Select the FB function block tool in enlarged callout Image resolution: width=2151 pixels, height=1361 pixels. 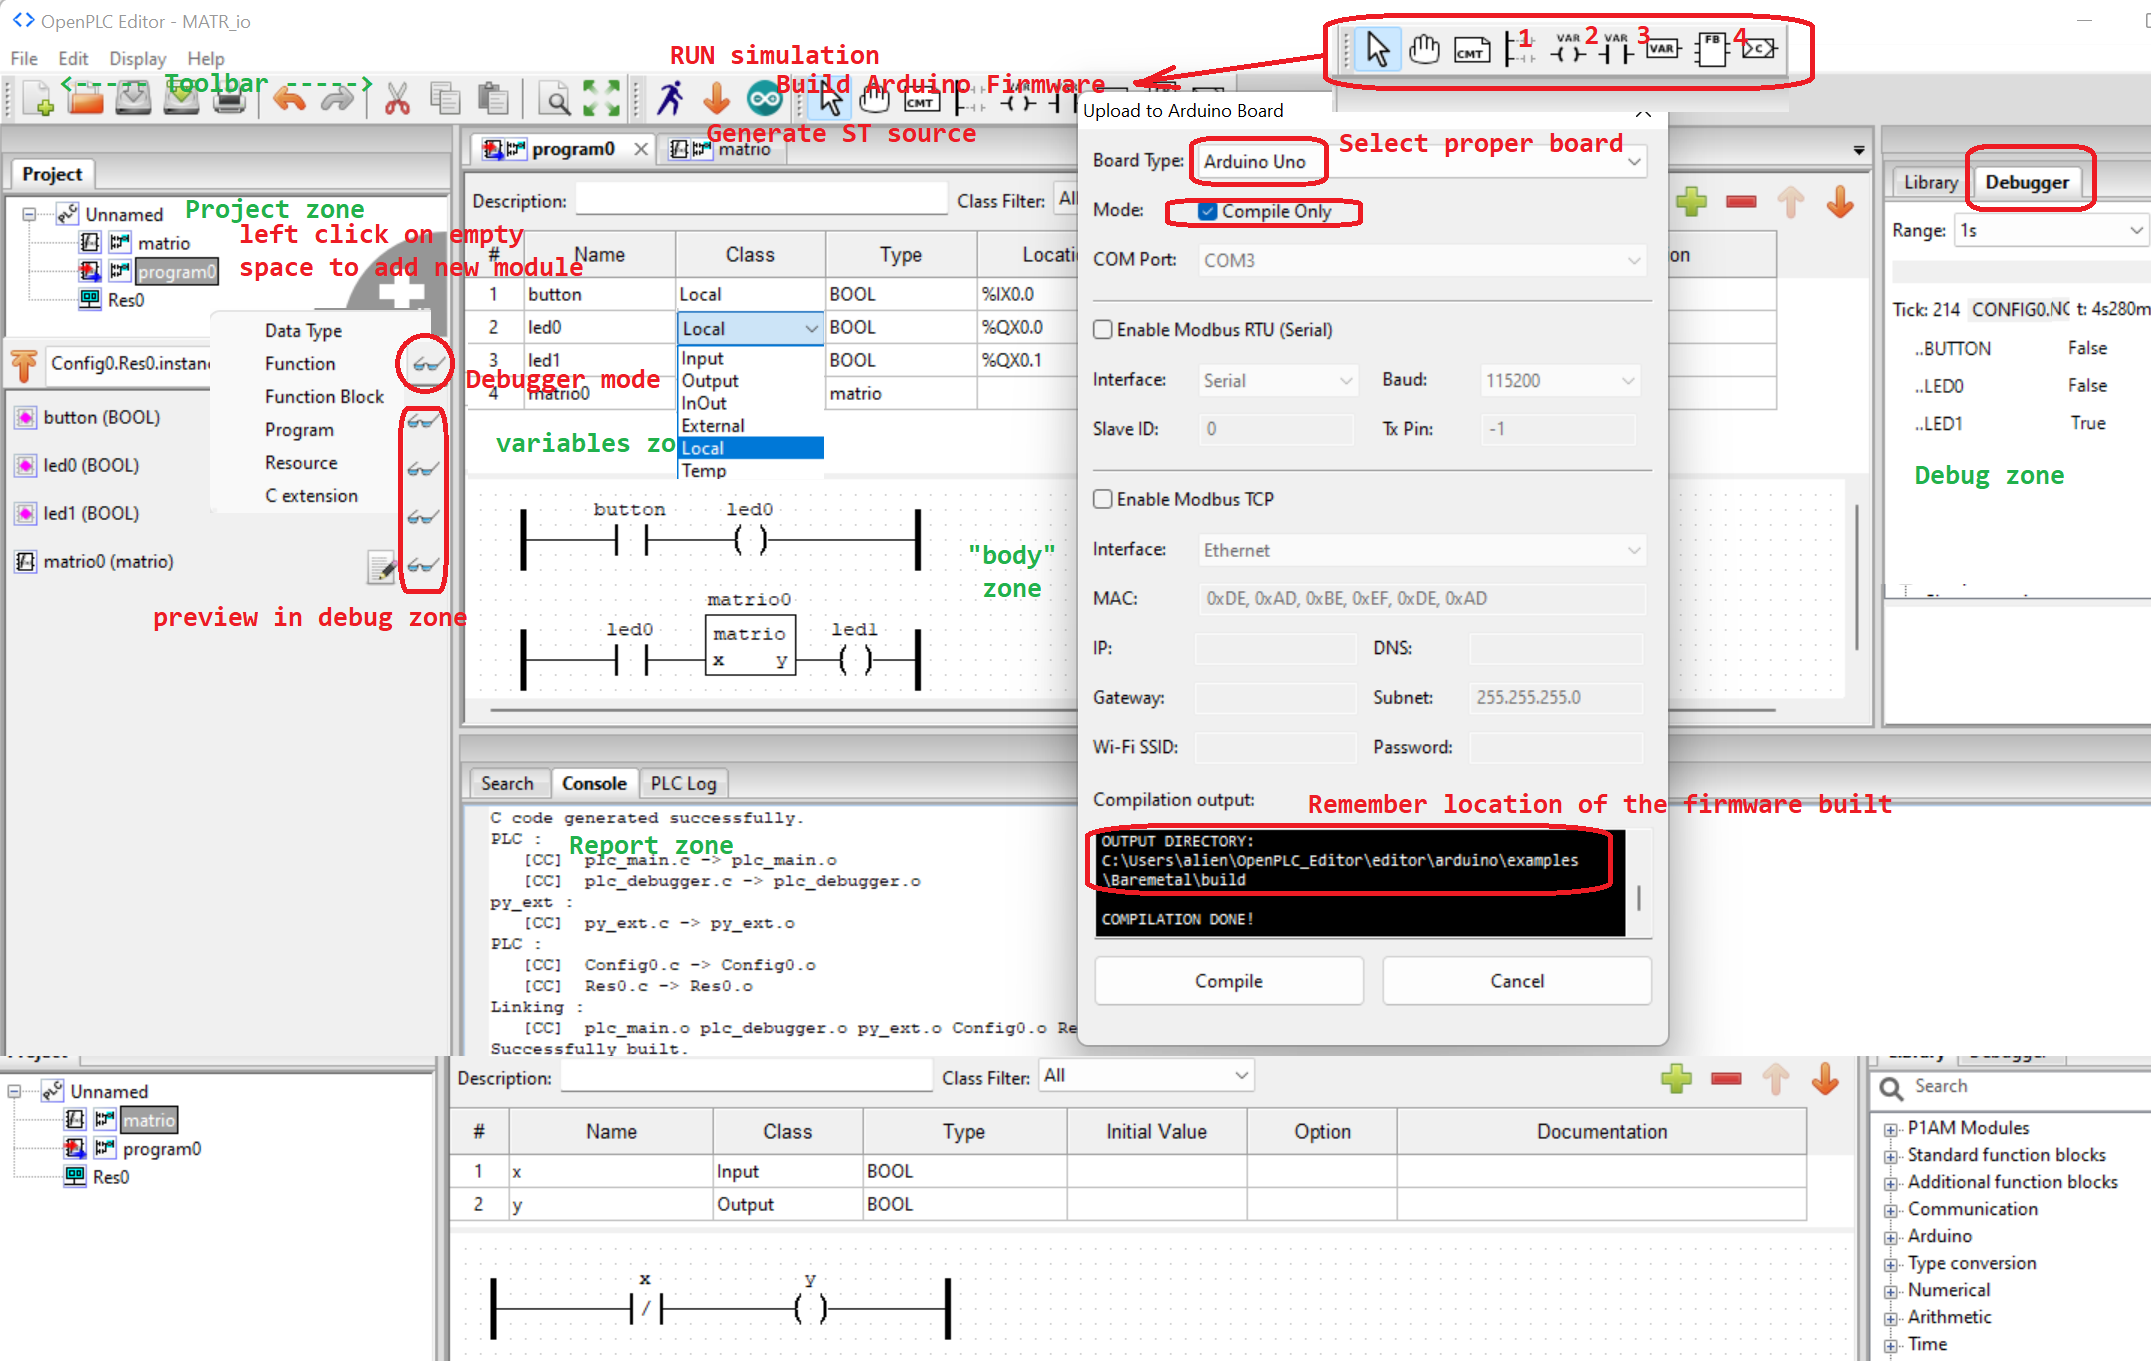[1712, 48]
